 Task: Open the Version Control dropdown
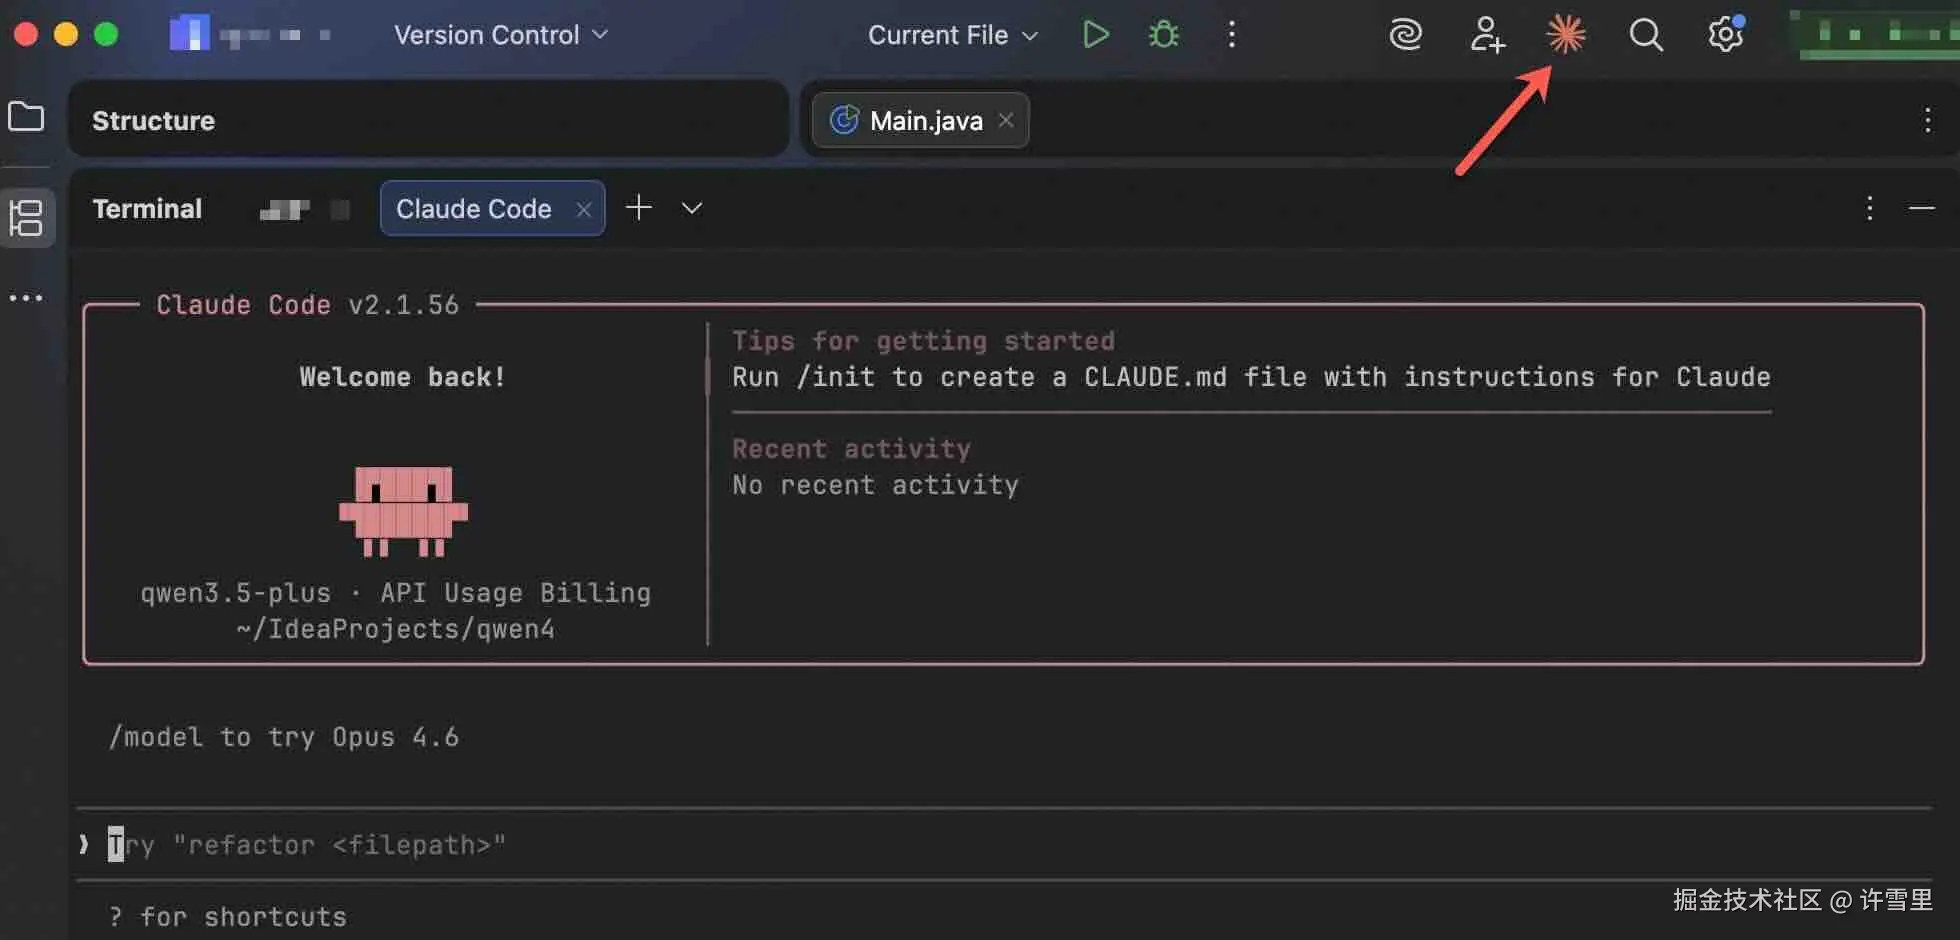(x=501, y=35)
